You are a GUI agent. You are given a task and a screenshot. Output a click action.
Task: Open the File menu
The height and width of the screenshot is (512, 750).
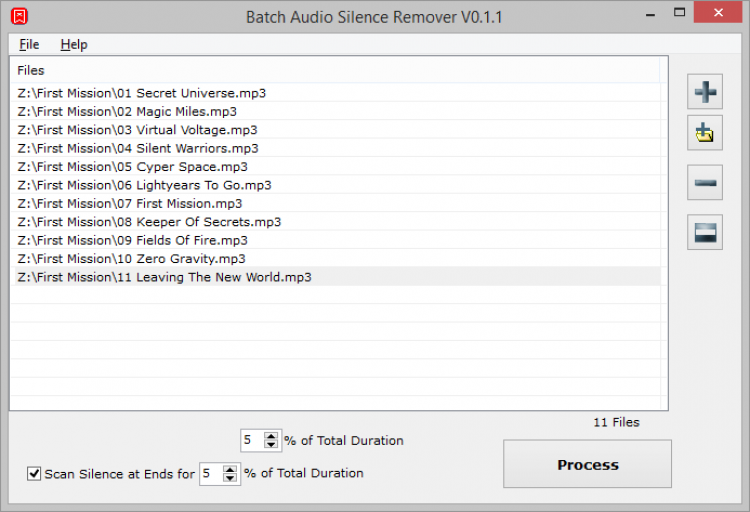[29, 44]
